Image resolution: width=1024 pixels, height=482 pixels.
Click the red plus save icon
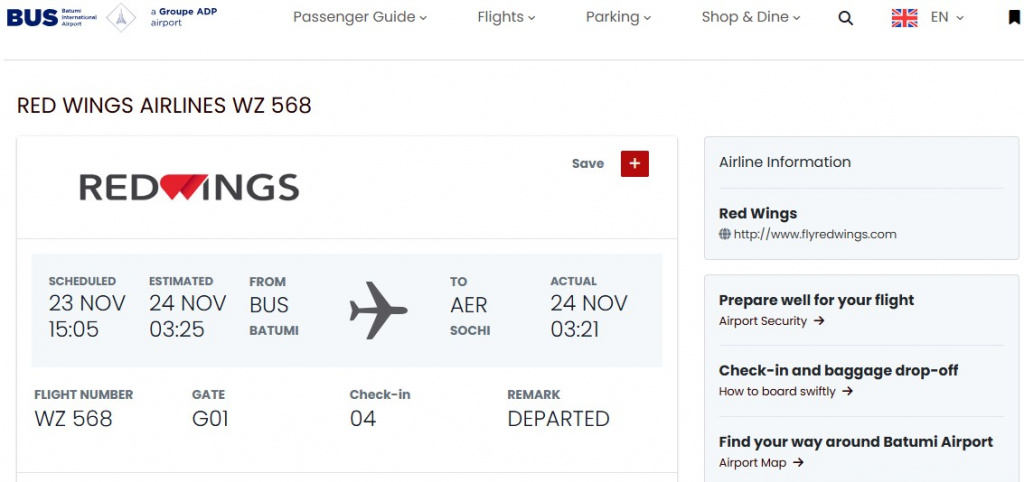(635, 164)
